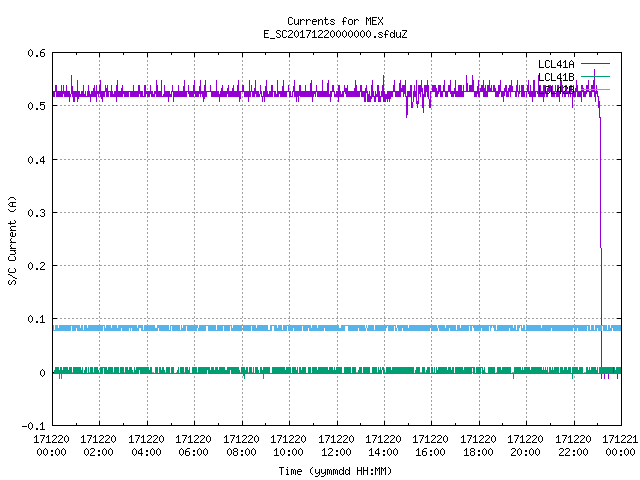The height and width of the screenshot is (480, 640).
Task: Click the green LCL41B trace near 06:00
Action: [x=194, y=370]
